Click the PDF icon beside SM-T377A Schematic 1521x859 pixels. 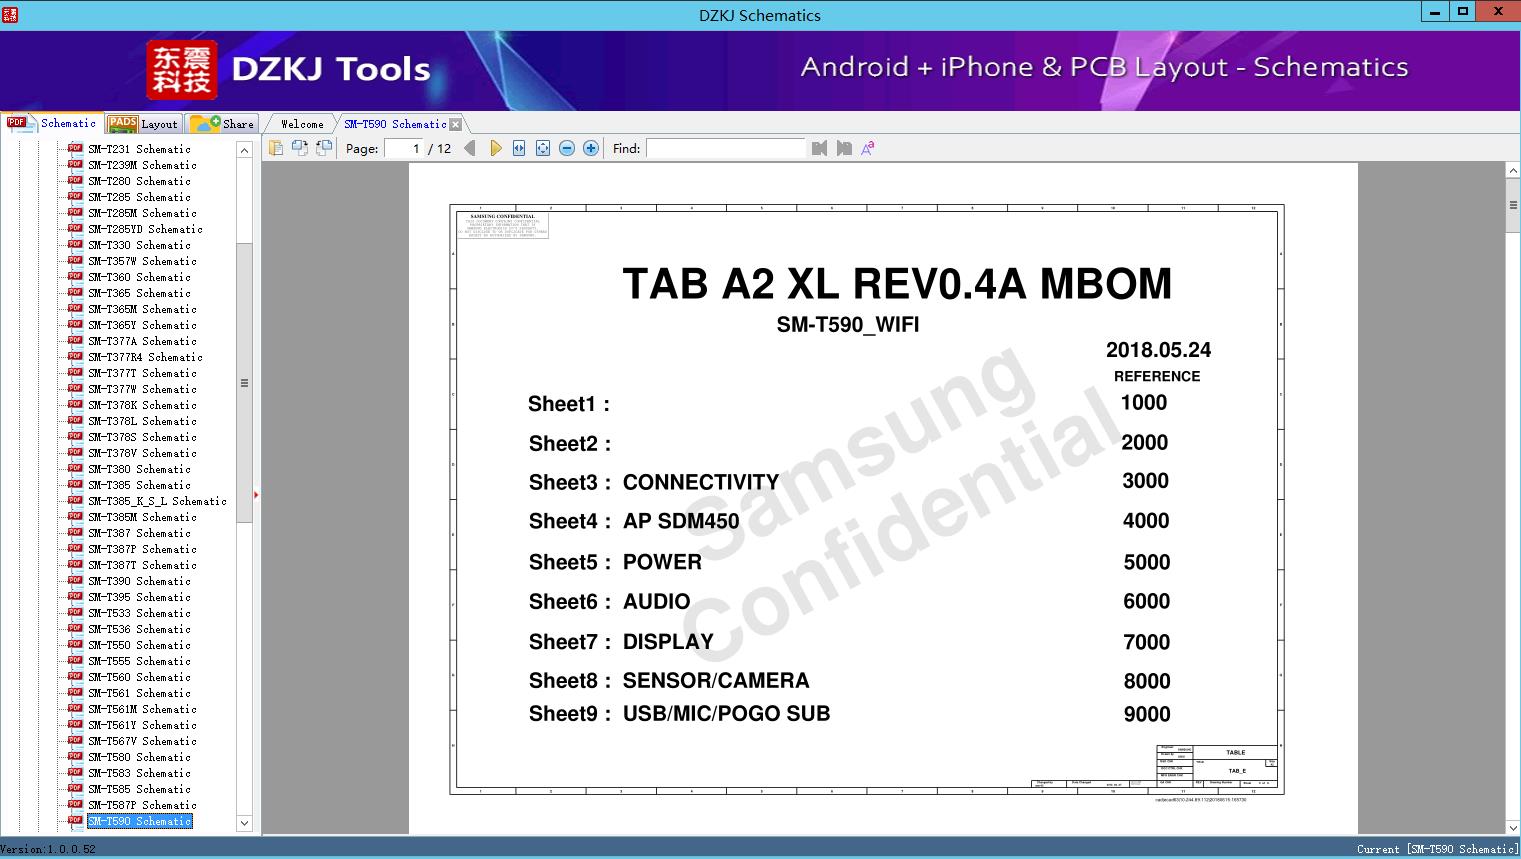tap(75, 340)
